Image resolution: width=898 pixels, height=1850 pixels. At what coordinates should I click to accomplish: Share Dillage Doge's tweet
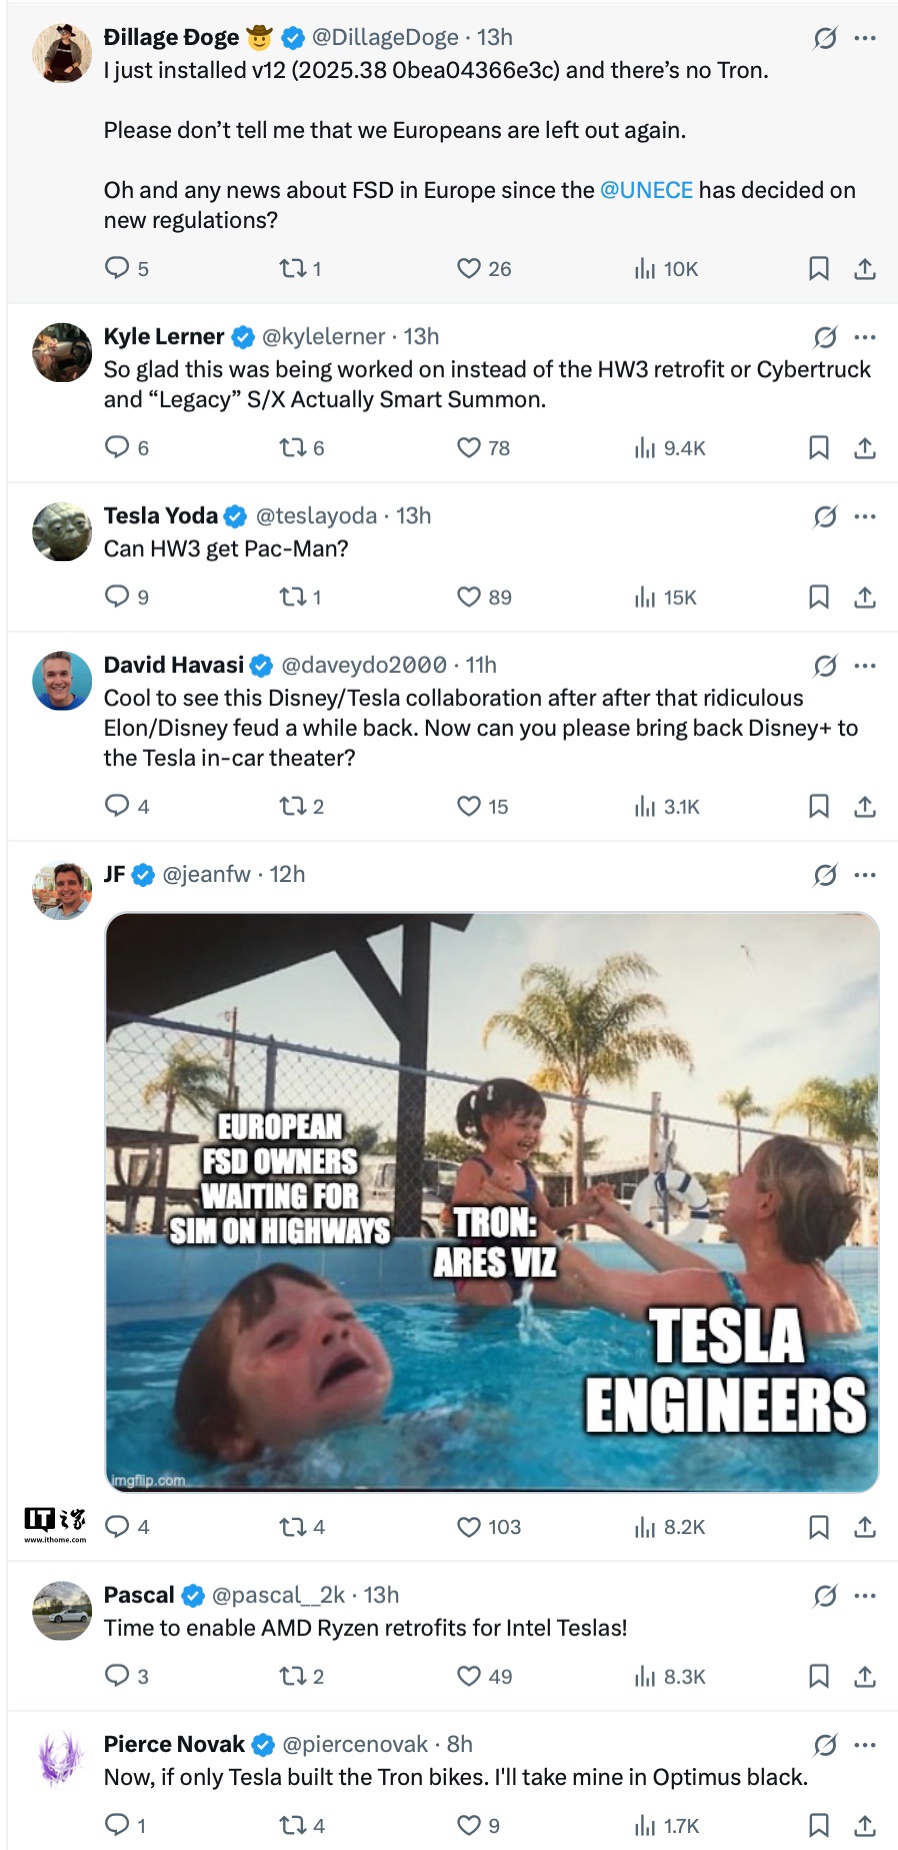[865, 268]
